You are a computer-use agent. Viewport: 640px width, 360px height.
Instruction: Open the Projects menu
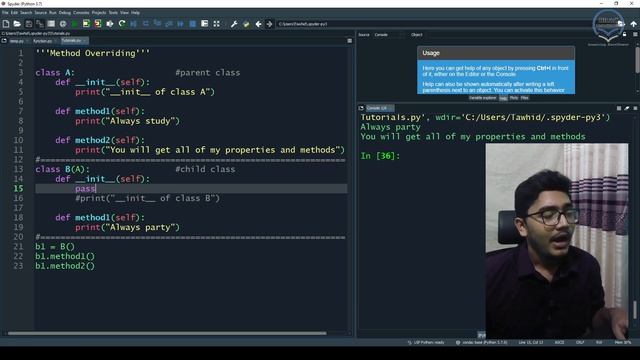click(x=99, y=13)
